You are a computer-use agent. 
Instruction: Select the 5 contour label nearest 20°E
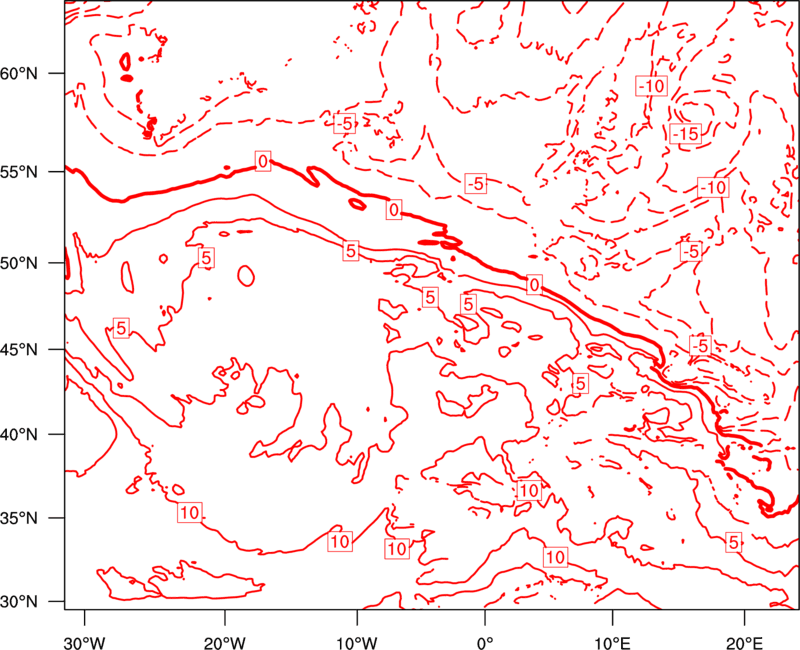tap(734, 542)
